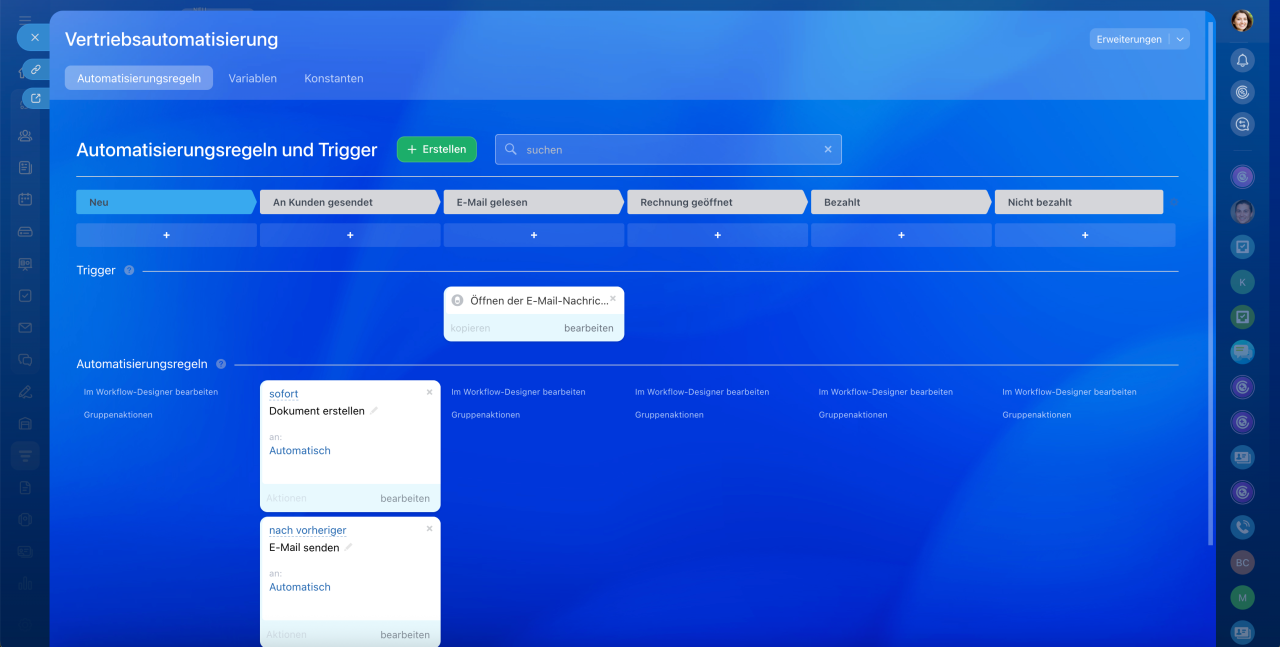Image resolution: width=1280 pixels, height=647 pixels.
Task: Open the mail icon in left sidebar
Action: (x=25, y=328)
